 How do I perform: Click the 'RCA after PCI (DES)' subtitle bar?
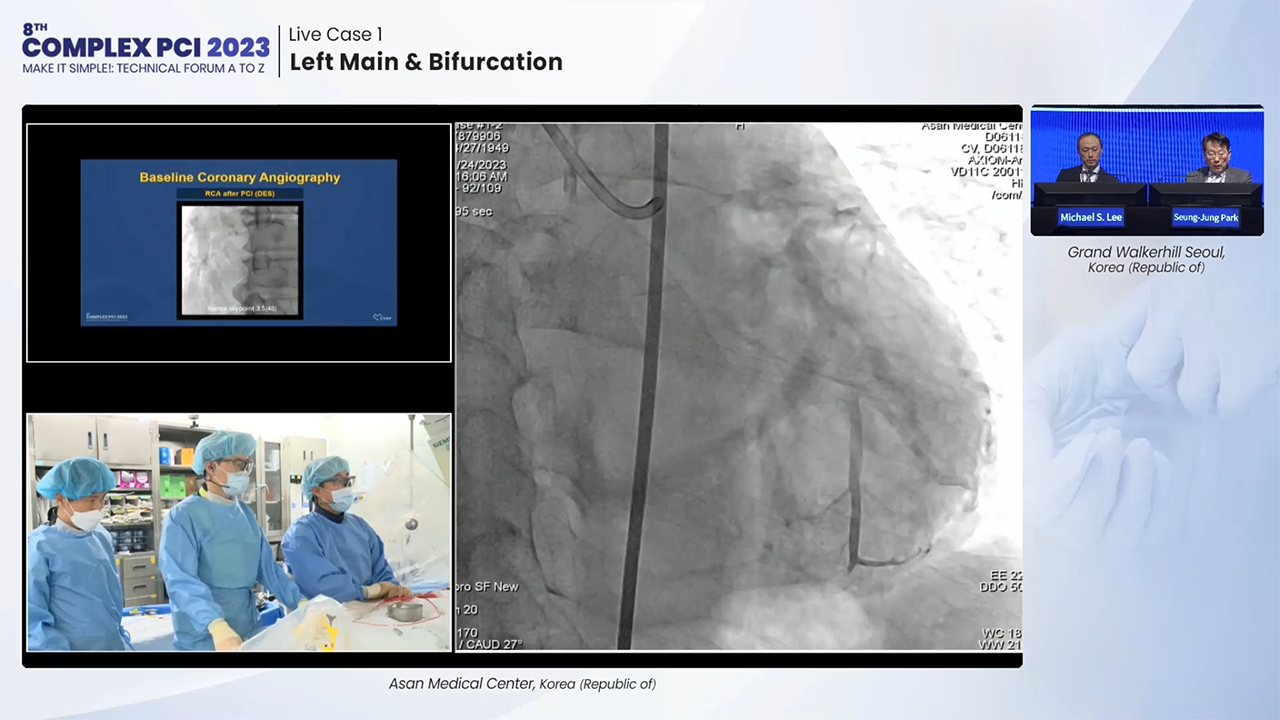tap(239, 193)
